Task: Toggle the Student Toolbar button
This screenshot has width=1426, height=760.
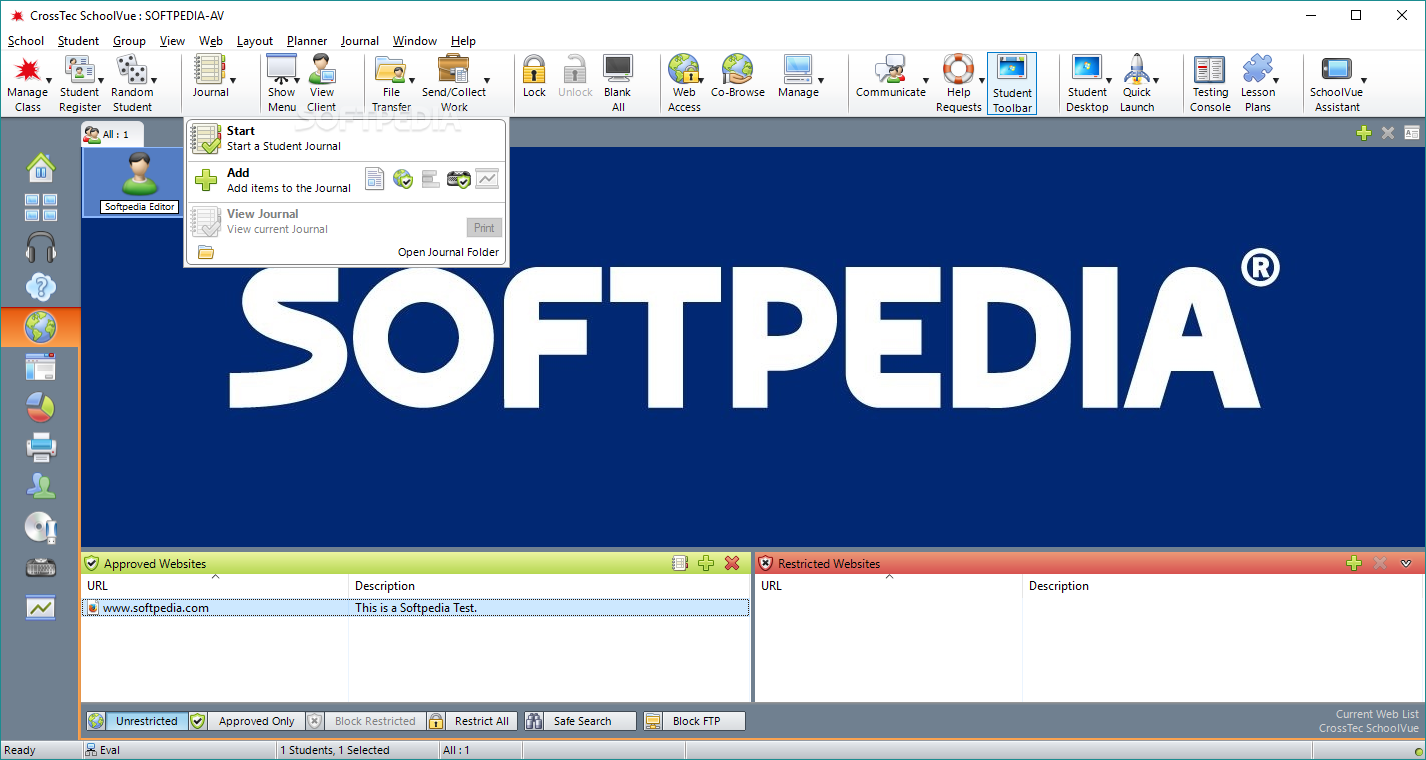Action: click(x=1012, y=84)
